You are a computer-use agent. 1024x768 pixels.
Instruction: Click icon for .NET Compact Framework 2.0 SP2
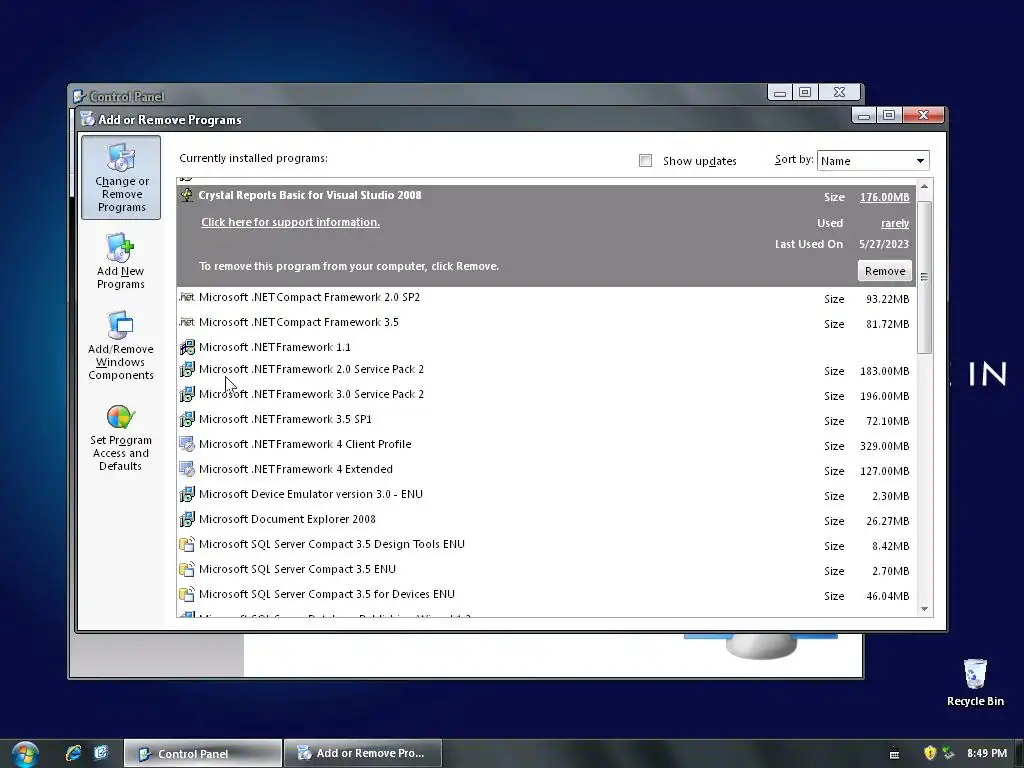(187, 297)
